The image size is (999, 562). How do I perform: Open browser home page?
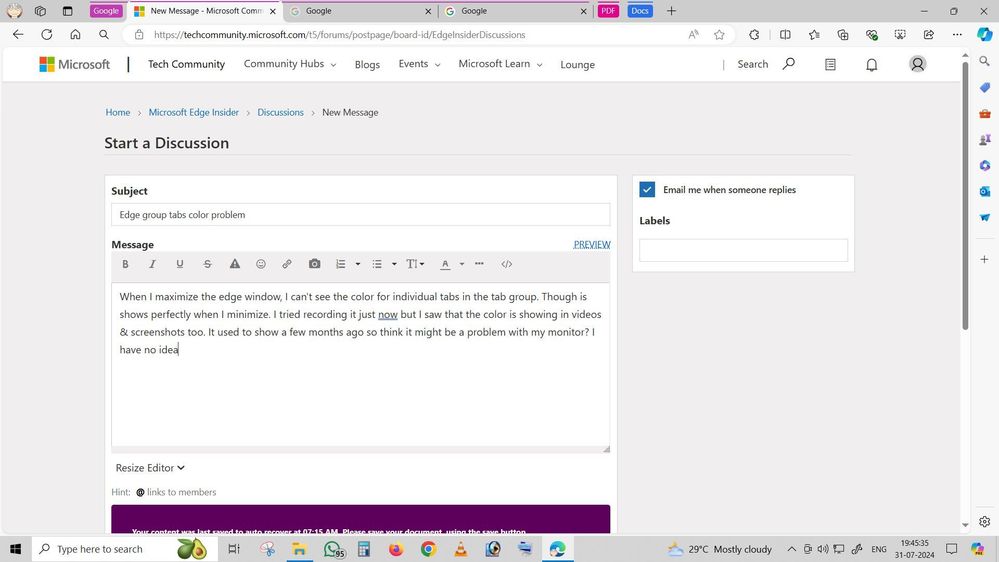coord(75,34)
